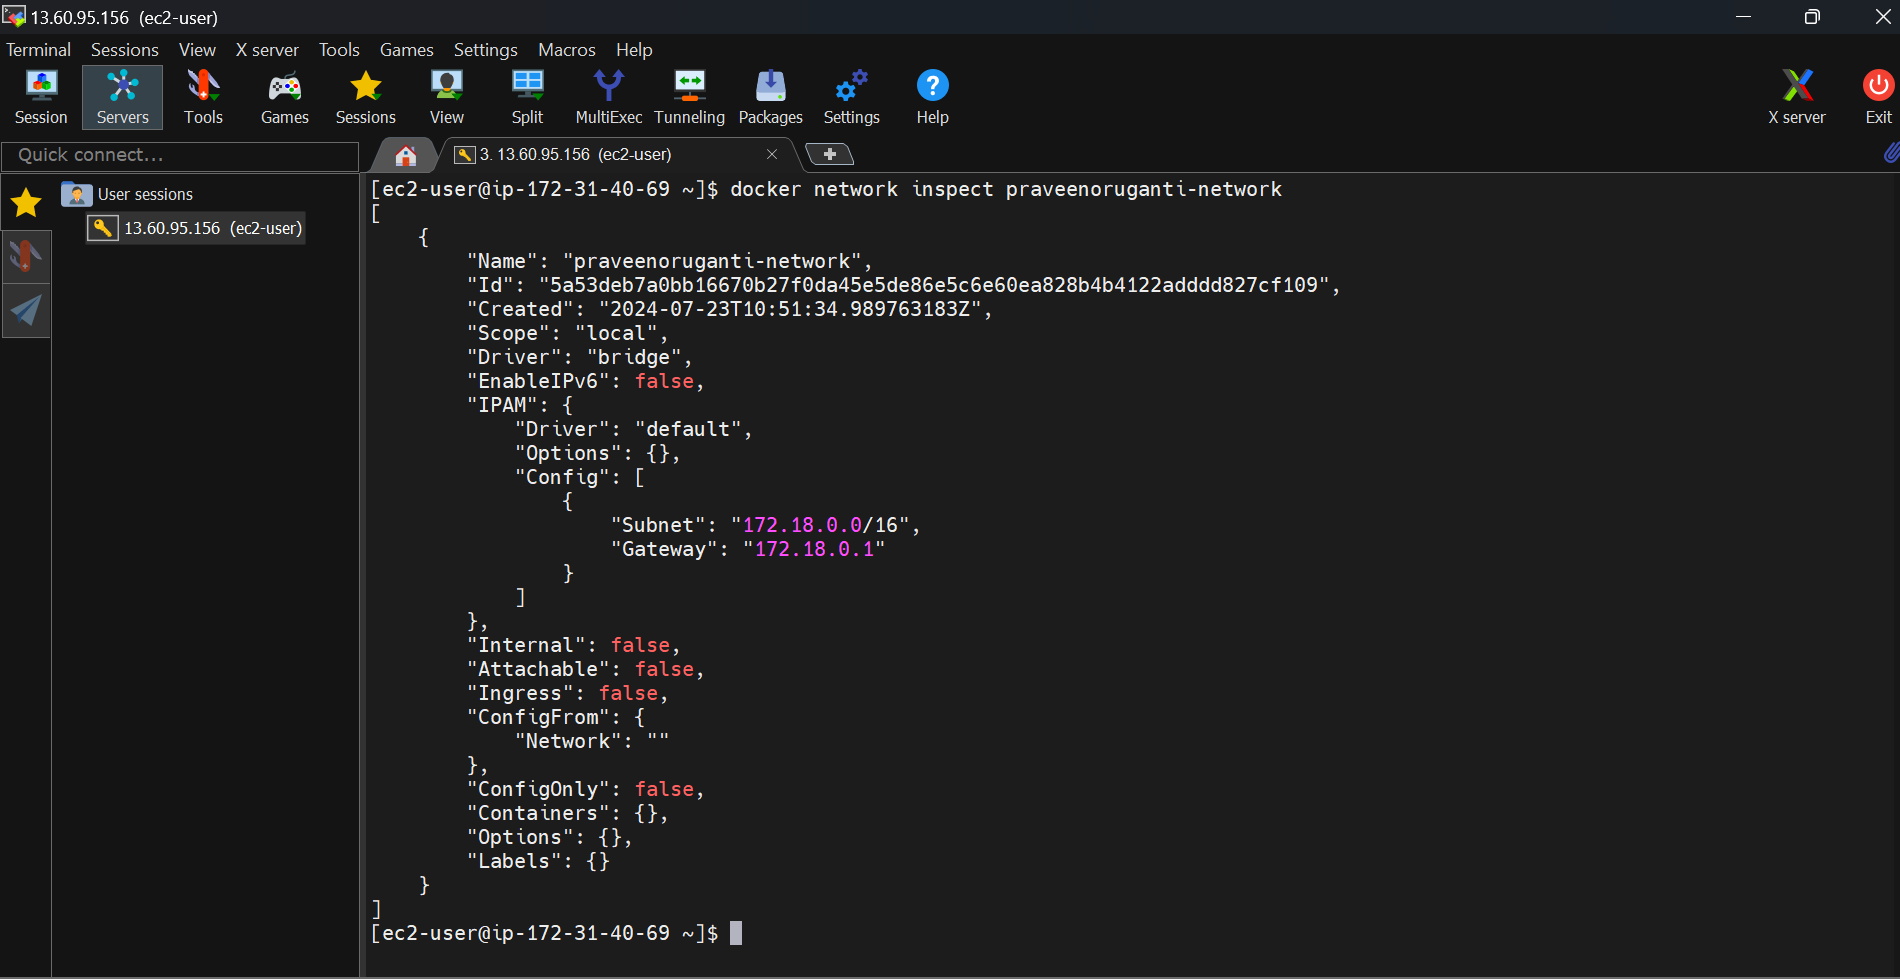Open the Tools menu in menu bar
This screenshot has width=1900, height=979.
click(339, 49)
